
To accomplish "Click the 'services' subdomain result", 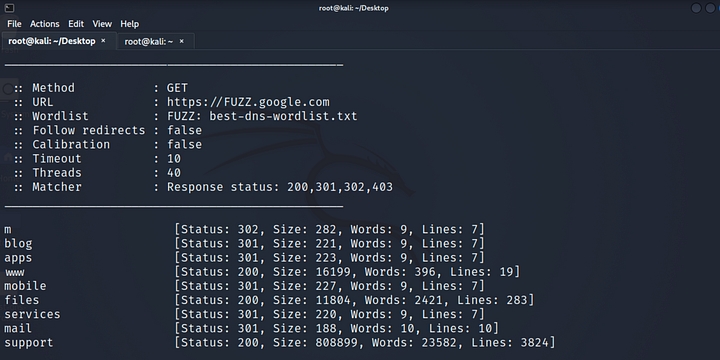I will point(32,314).
